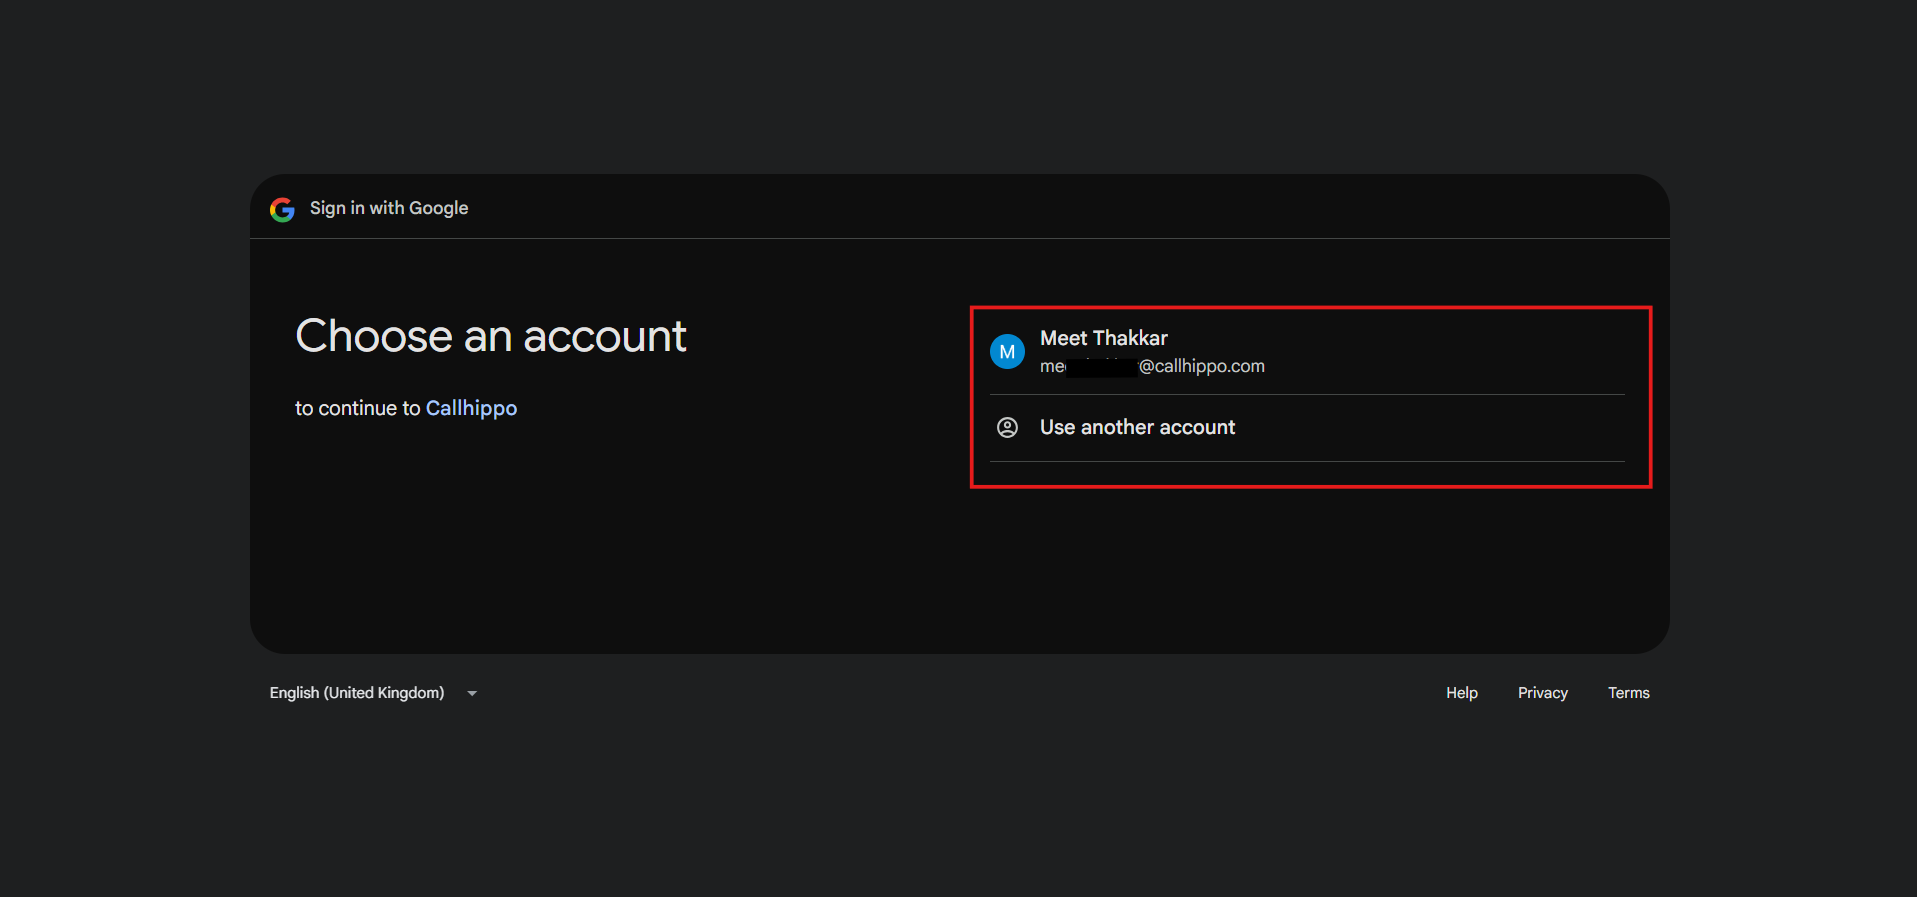Click the Google logo icon
This screenshot has width=1917, height=897.
[282, 209]
